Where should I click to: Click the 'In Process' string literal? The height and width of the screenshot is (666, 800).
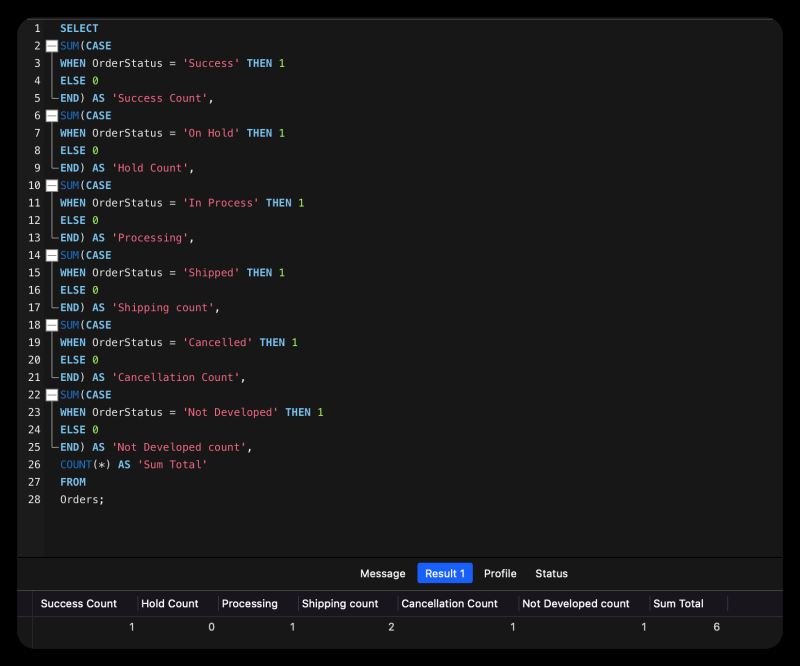pyautogui.click(x=220, y=203)
